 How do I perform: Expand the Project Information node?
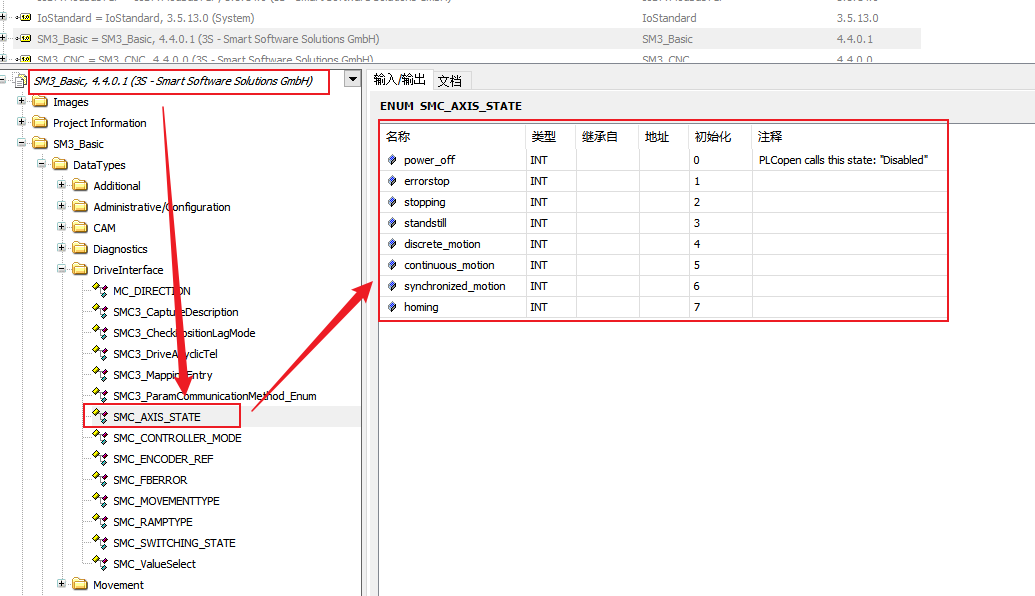(x=22, y=123)
